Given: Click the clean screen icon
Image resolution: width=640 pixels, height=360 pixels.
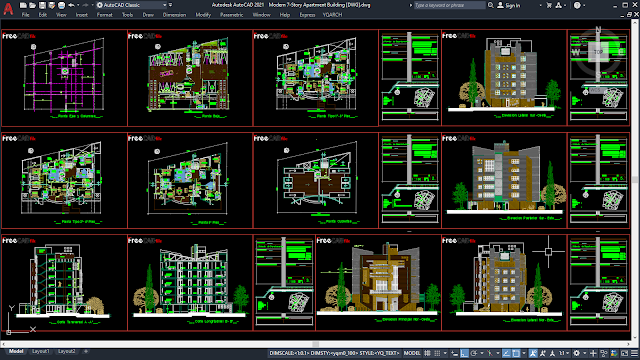Looking at the screenshot, I should [x=624, y=353].
